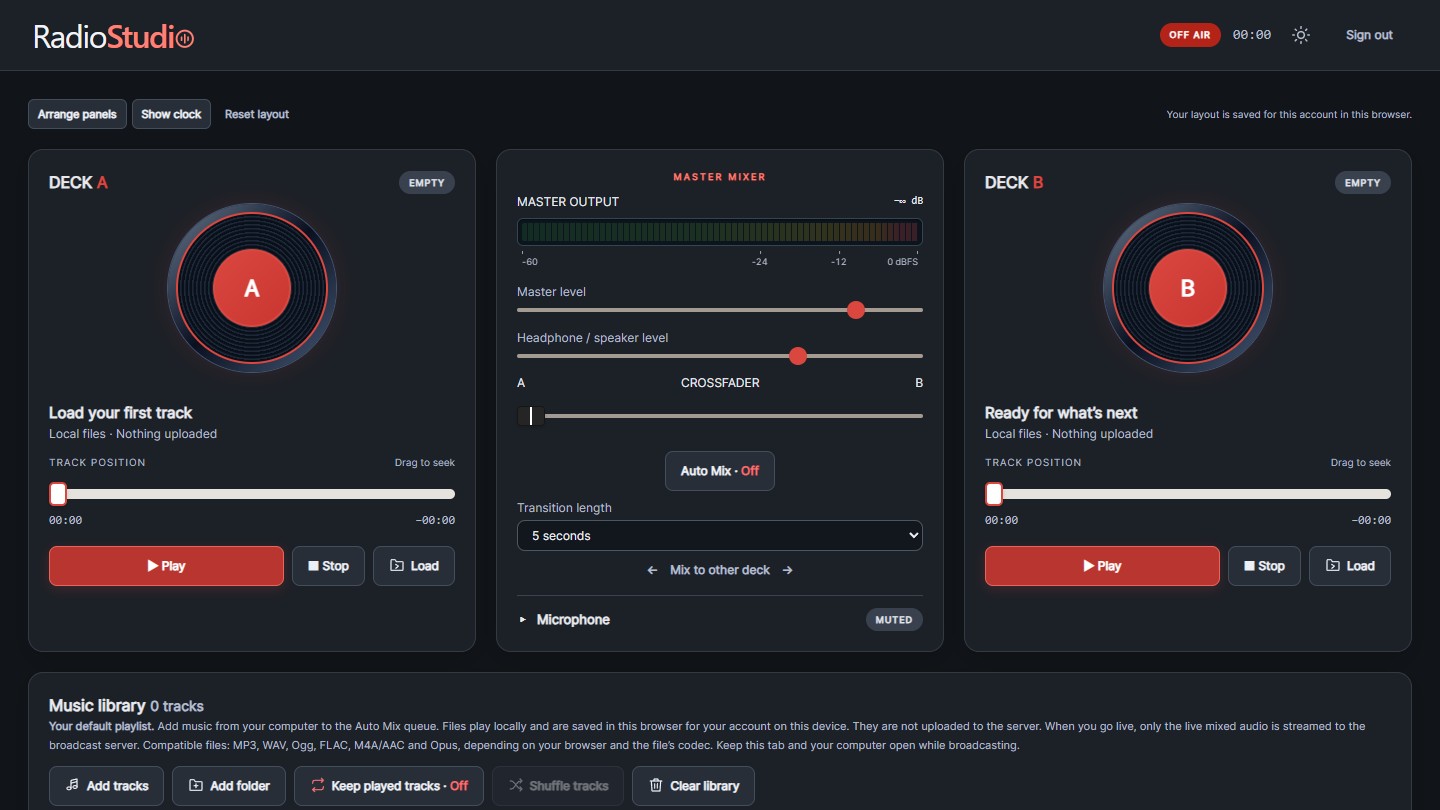Click the Deck B vinyl record
The width and height of the screenshot is (1440, 810).
coord(1188,288)
